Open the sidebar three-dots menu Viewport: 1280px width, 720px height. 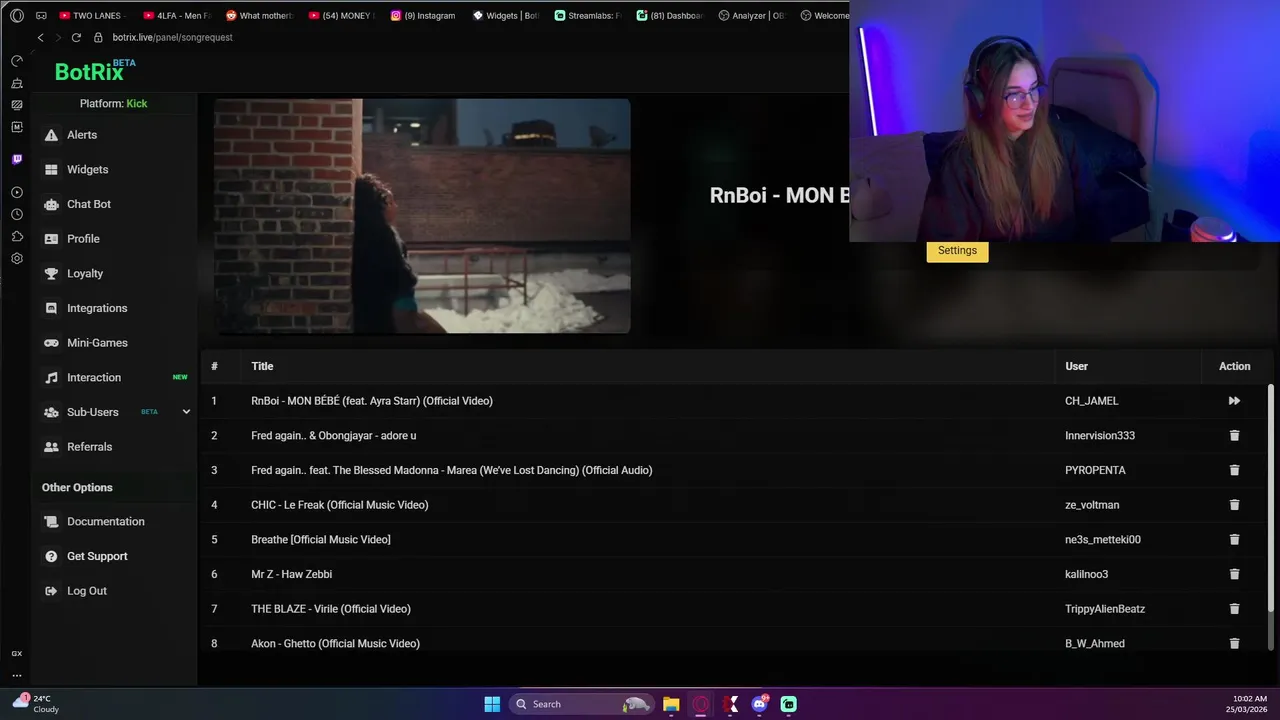[x=17, y=675]
